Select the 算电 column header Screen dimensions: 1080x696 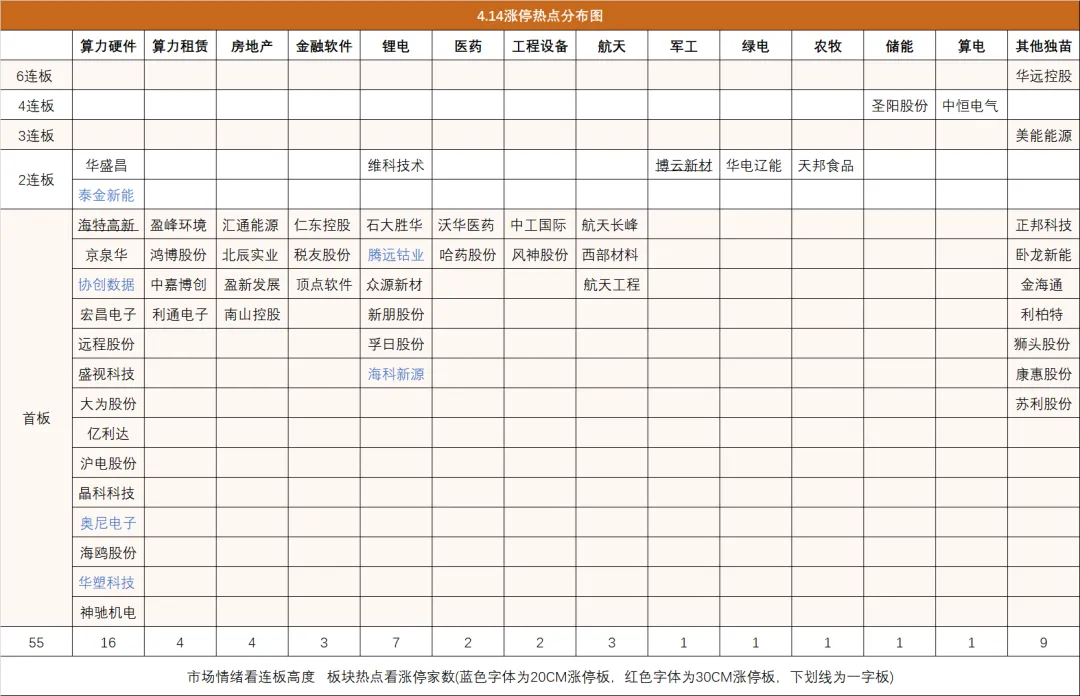point(971,46)
